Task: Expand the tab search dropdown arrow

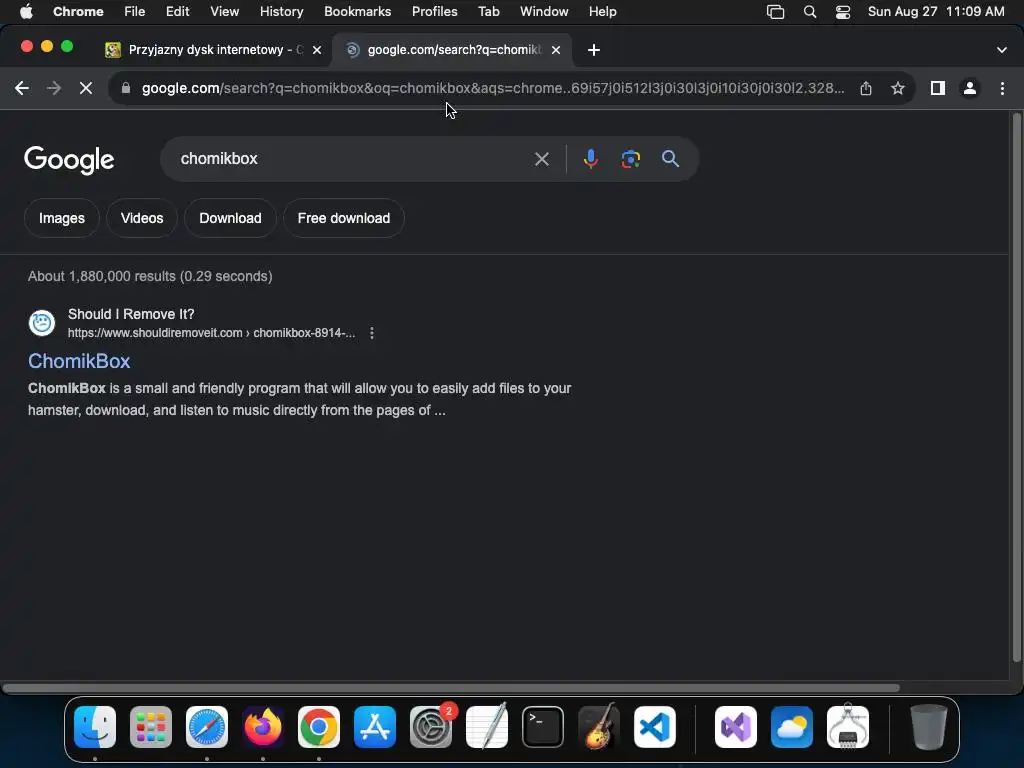Action: click(x=1002, y=50)
